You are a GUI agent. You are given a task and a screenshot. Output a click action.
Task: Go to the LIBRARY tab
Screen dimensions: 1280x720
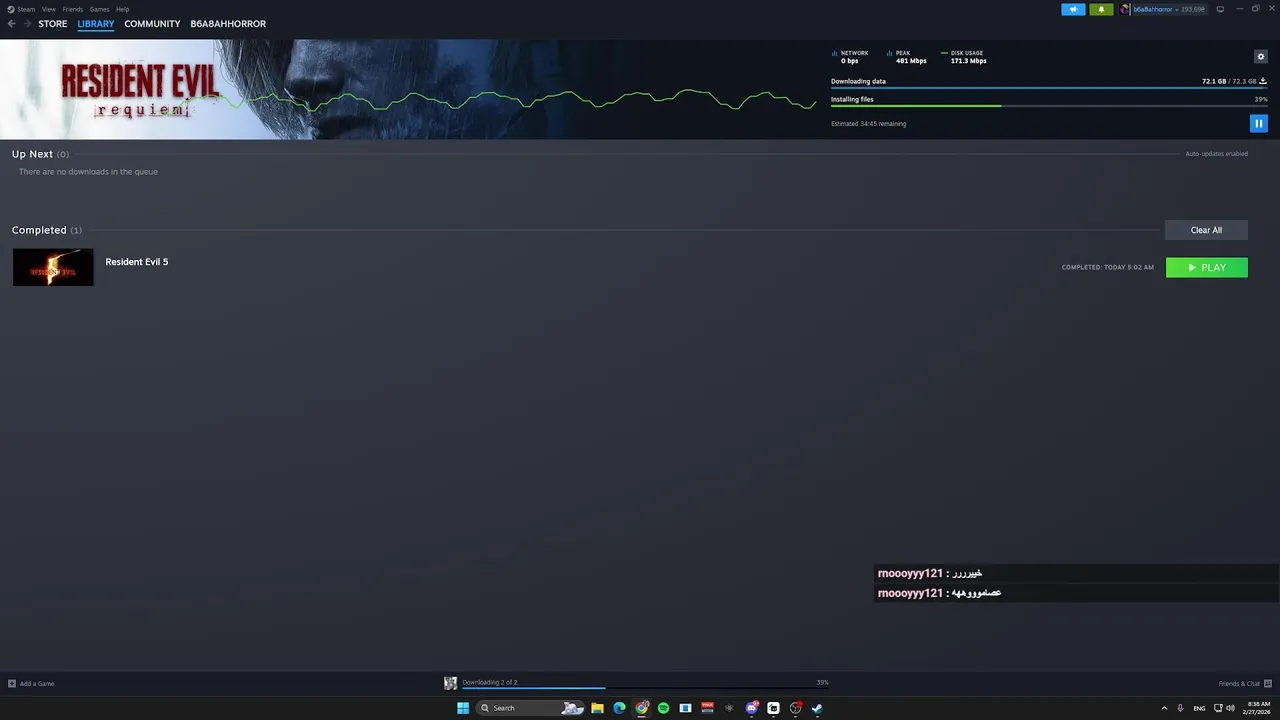point(96,24)
